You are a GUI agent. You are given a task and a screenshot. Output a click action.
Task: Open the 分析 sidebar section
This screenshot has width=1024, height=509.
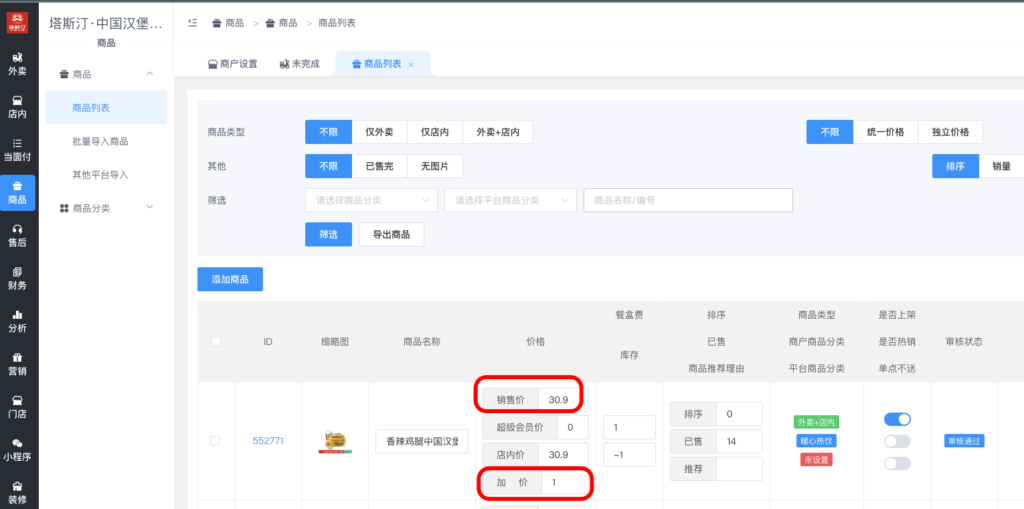click(18, 321)
